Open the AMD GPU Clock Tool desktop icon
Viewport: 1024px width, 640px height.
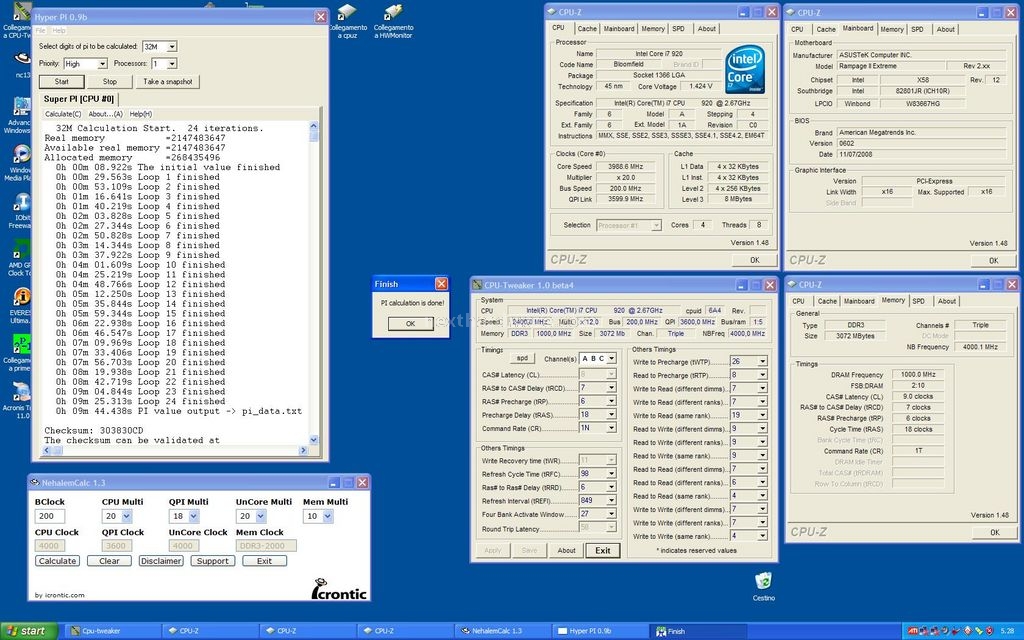tap(20, 258)
